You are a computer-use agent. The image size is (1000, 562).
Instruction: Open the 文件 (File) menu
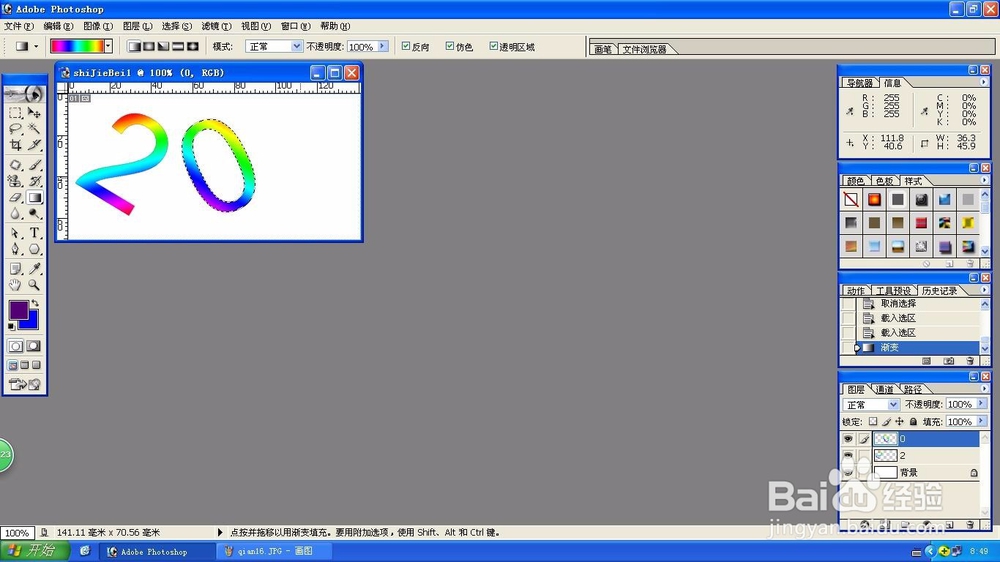(18, 26)
